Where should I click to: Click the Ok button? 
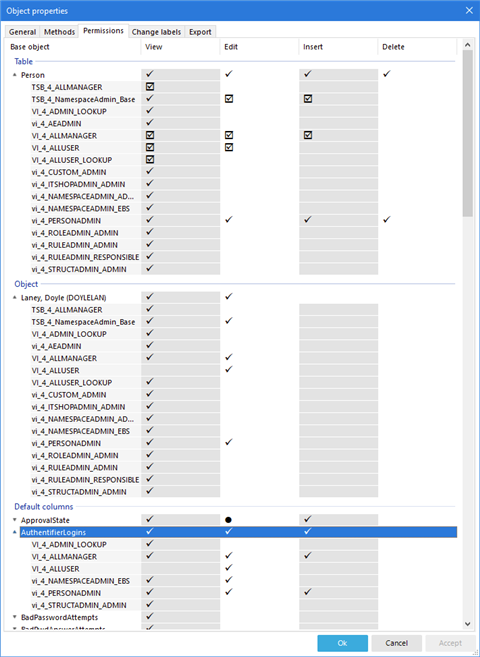[x=343, y=643]
